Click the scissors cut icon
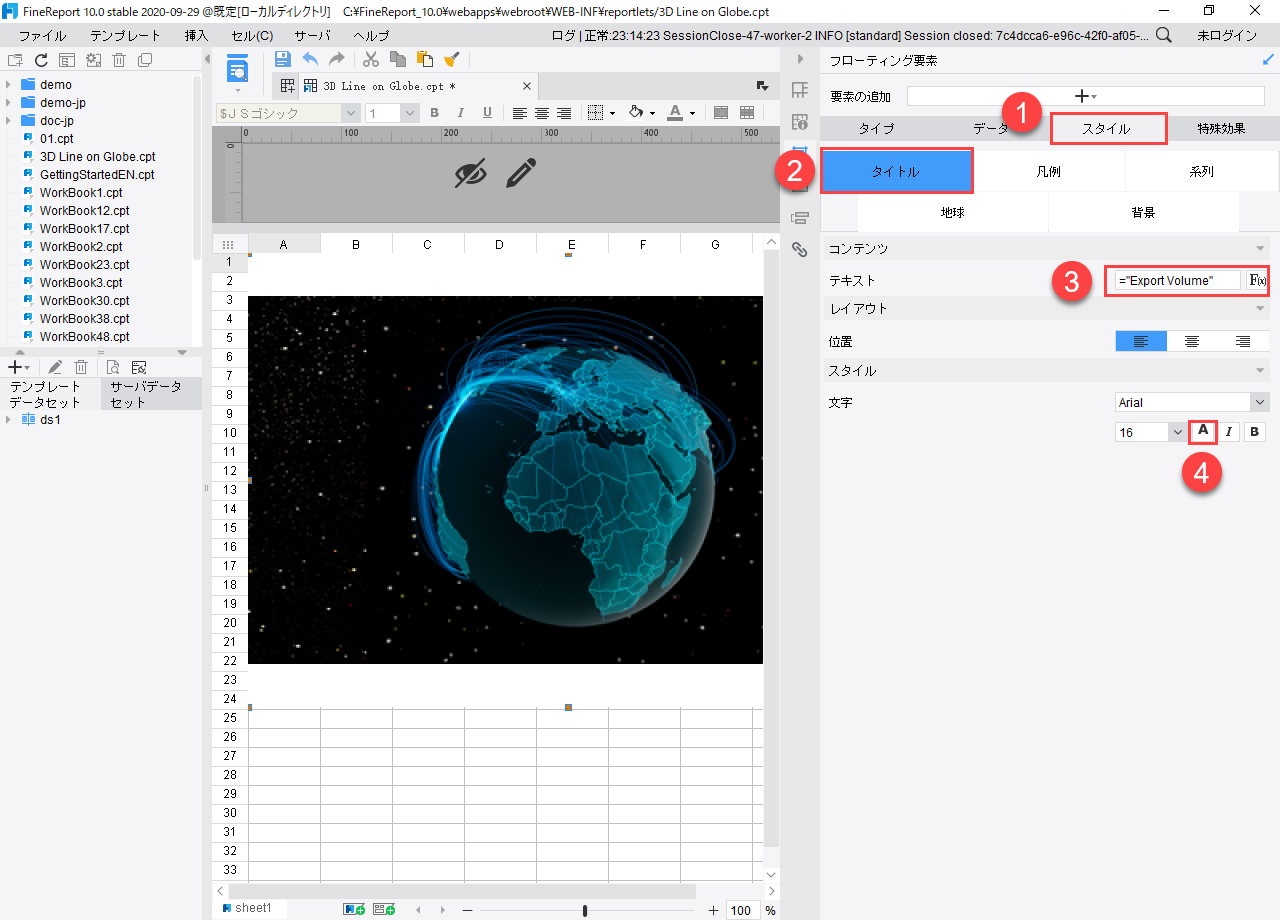 tap(371, 60)
